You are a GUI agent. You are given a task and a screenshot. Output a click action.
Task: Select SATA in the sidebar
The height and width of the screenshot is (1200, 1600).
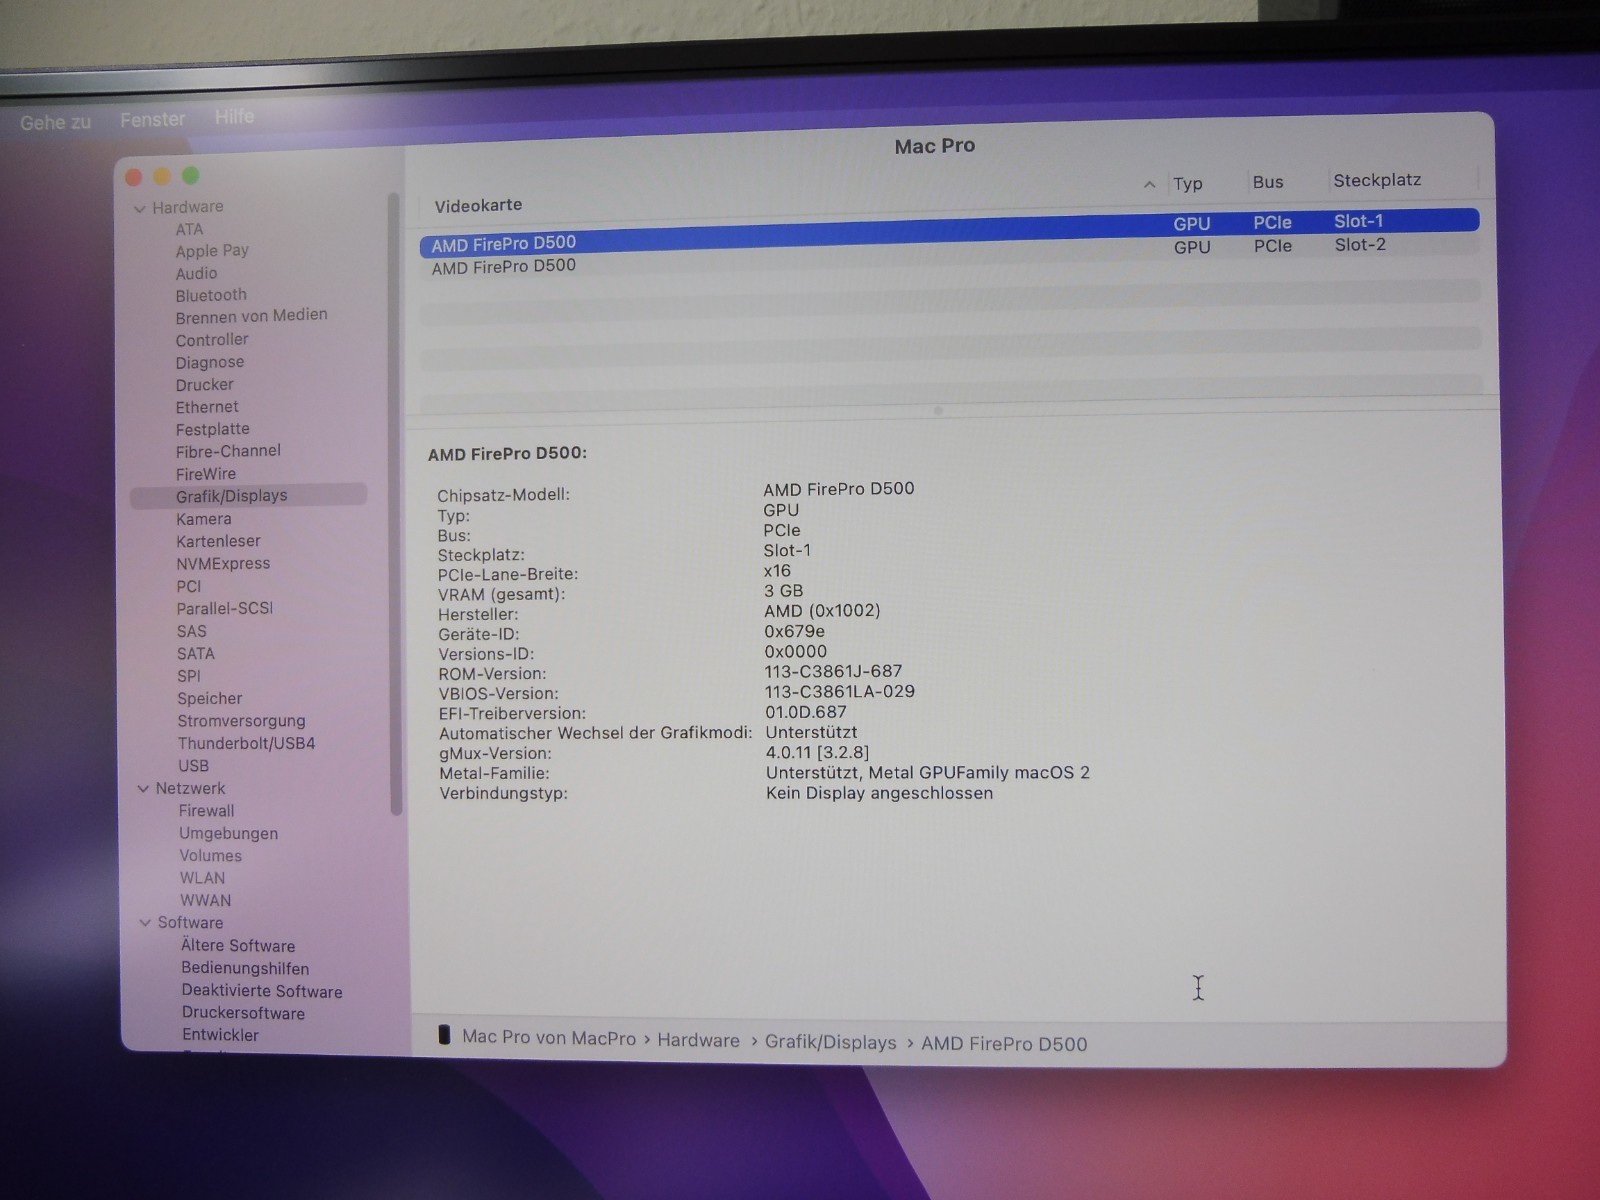click(x=196, y=653)
